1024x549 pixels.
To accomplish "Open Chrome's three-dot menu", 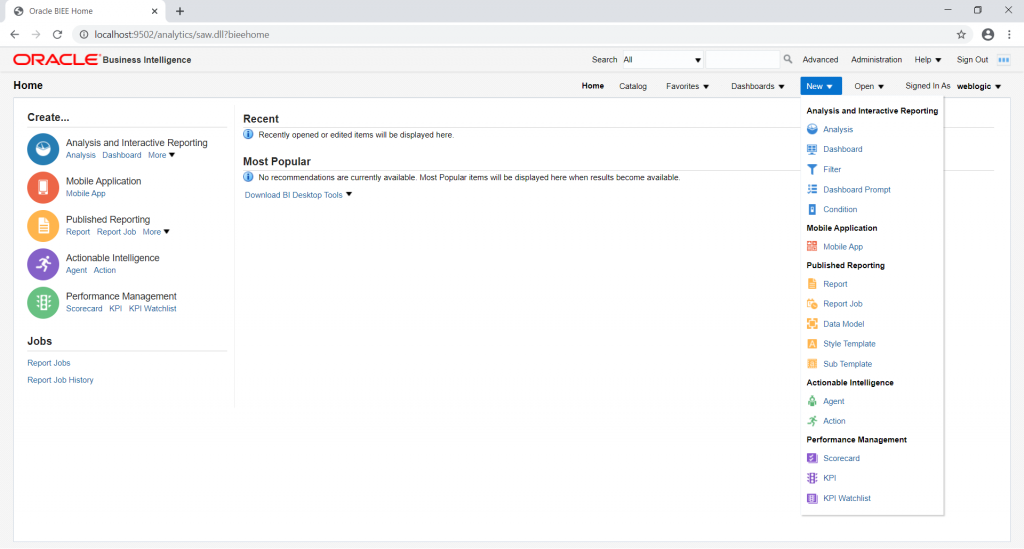I will 1010,35.
